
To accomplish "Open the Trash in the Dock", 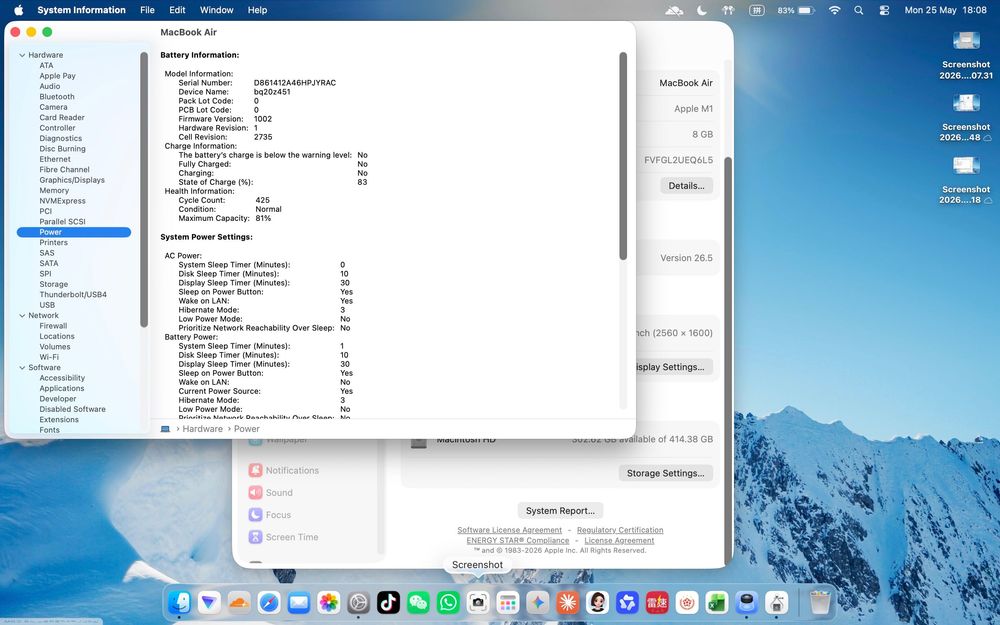I will point(820,602).
